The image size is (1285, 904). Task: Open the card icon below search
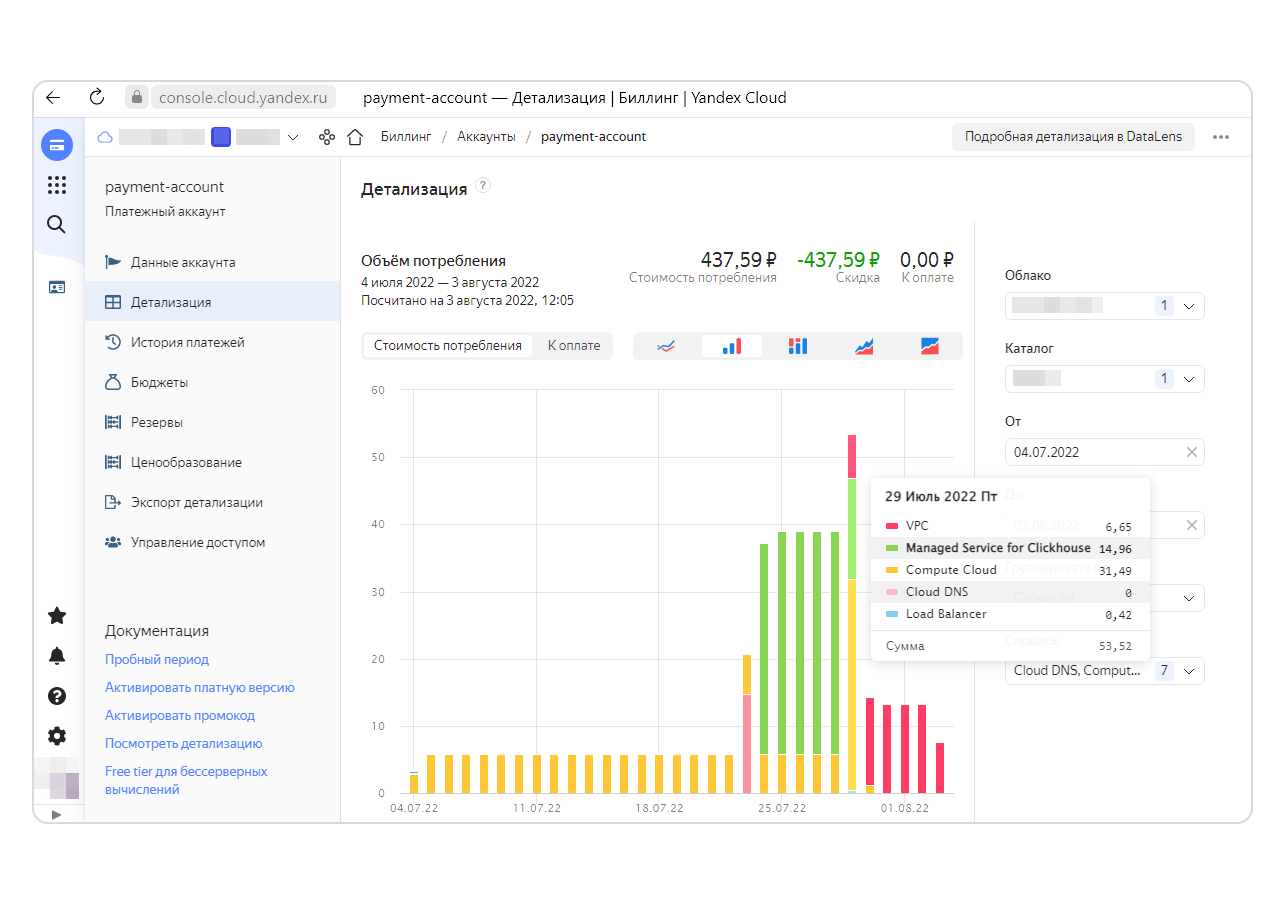(57, 287)
